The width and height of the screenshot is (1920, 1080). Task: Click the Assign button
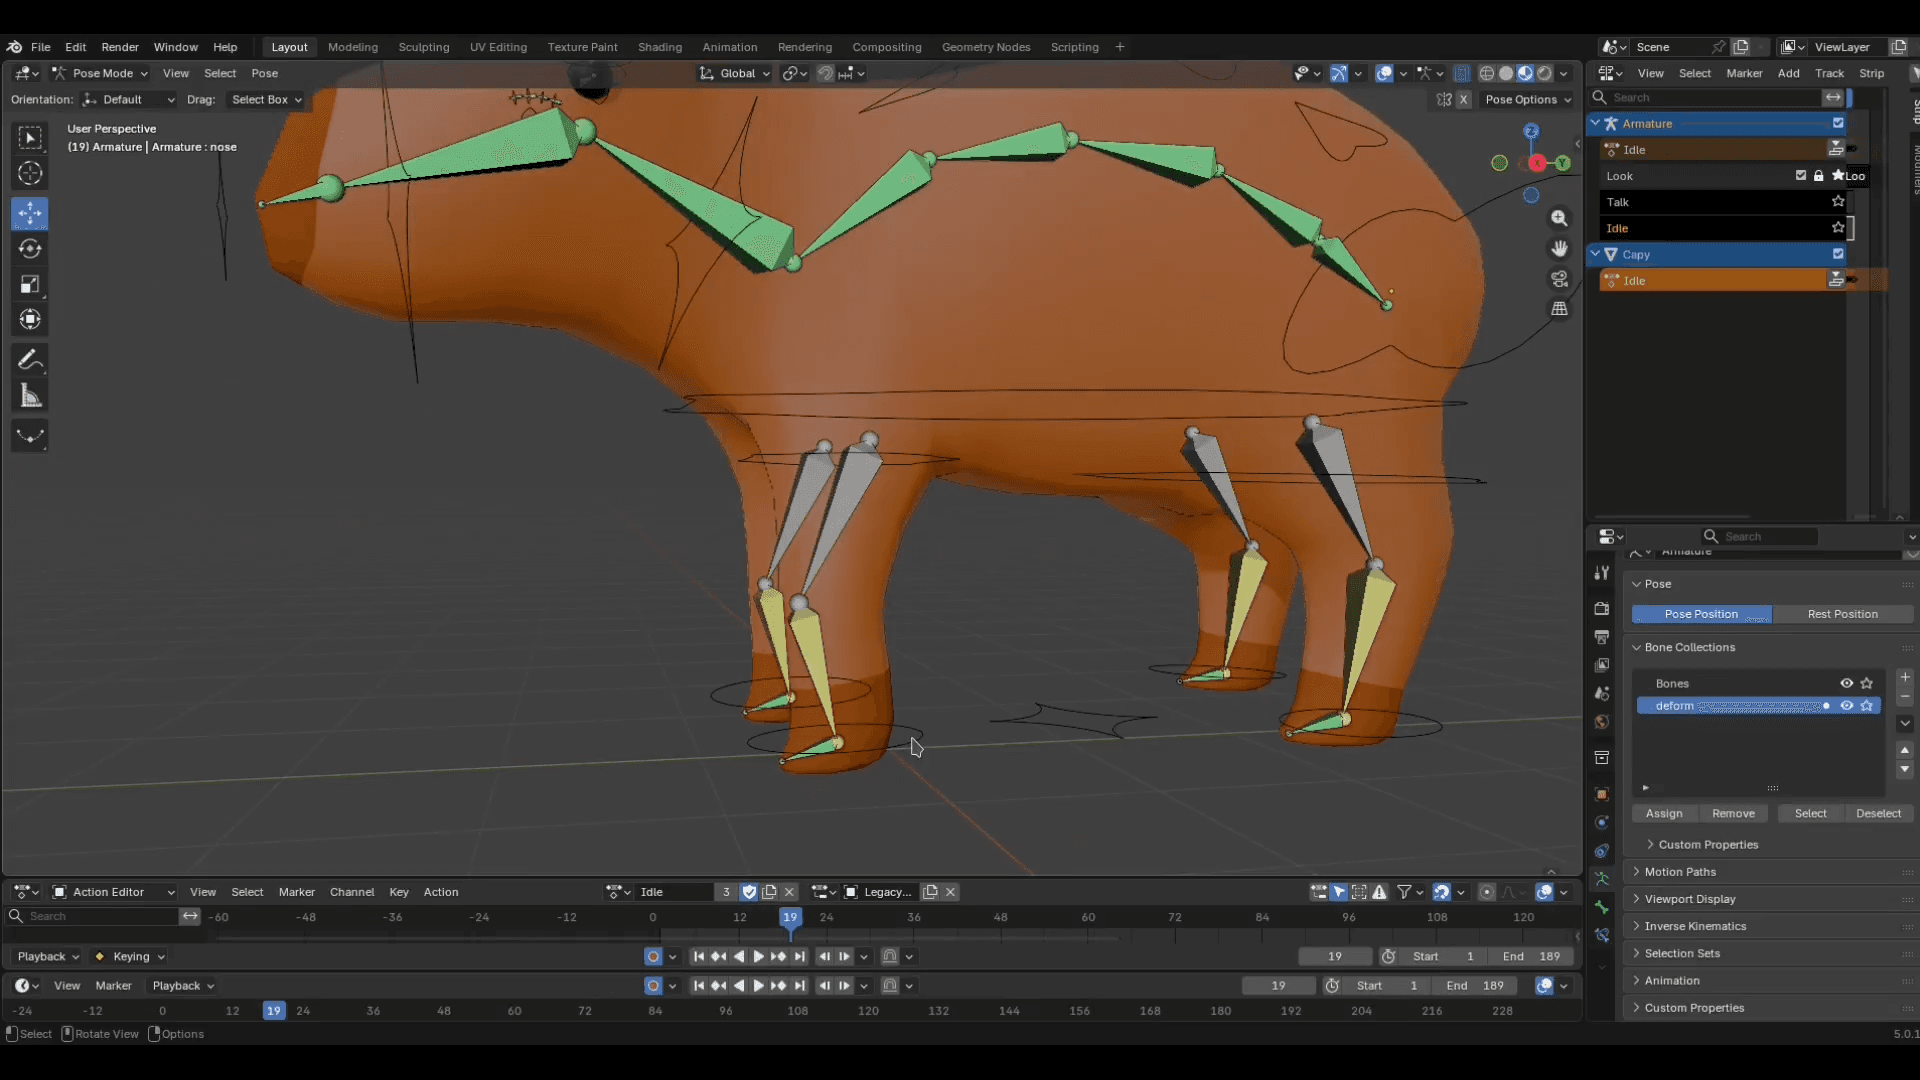(x=1664, y=814)
